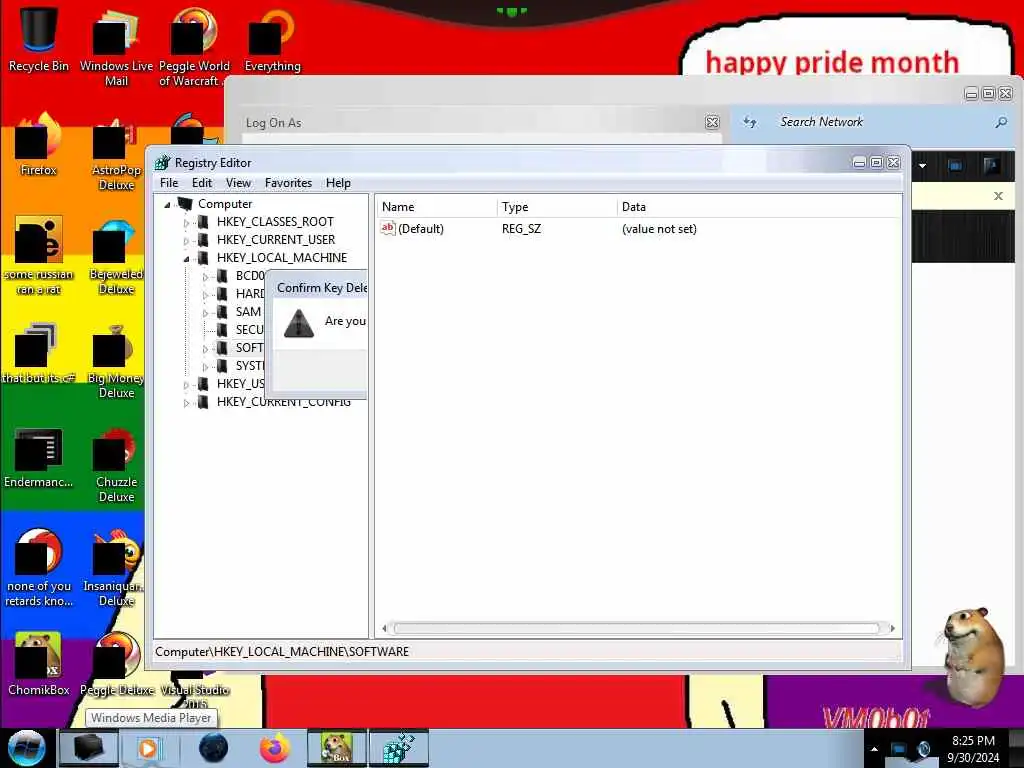Click the network tray icon
This screenshot has width=1024, height=768.
[899, 749]
